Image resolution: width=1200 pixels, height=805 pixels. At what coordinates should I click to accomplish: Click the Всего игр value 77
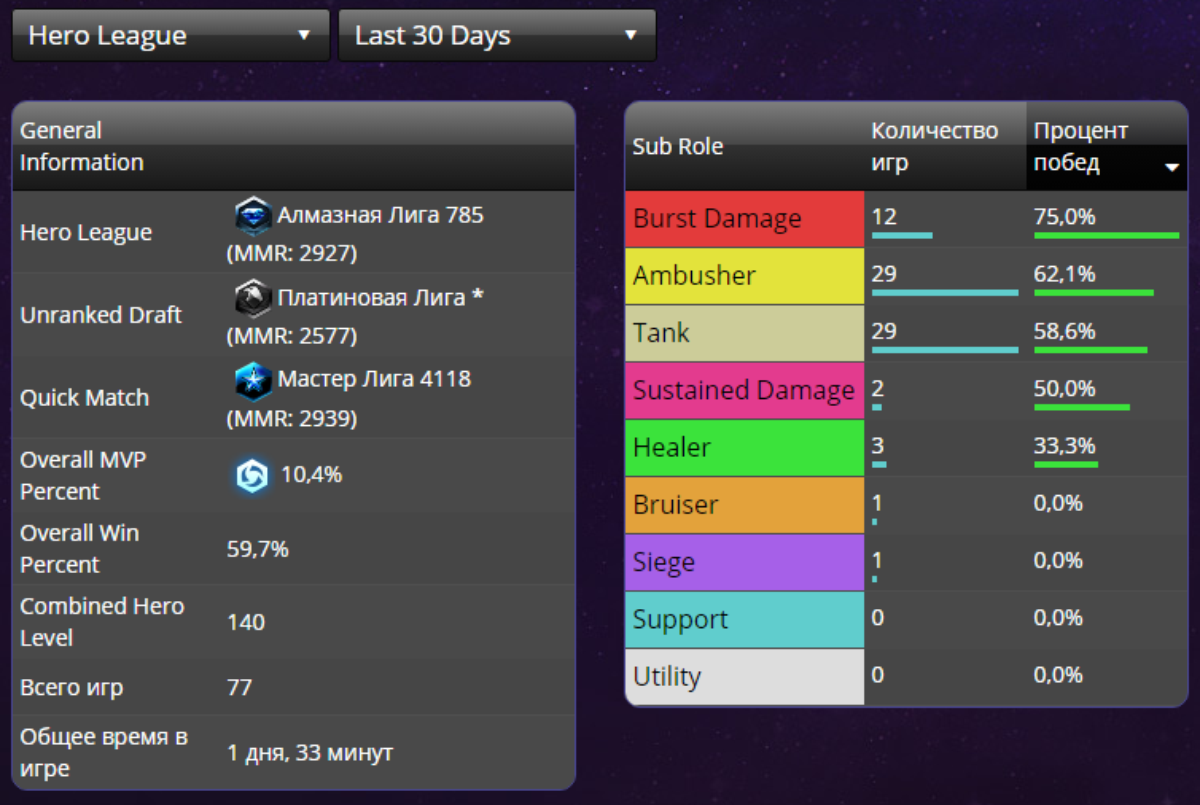(x=240, y=688)
